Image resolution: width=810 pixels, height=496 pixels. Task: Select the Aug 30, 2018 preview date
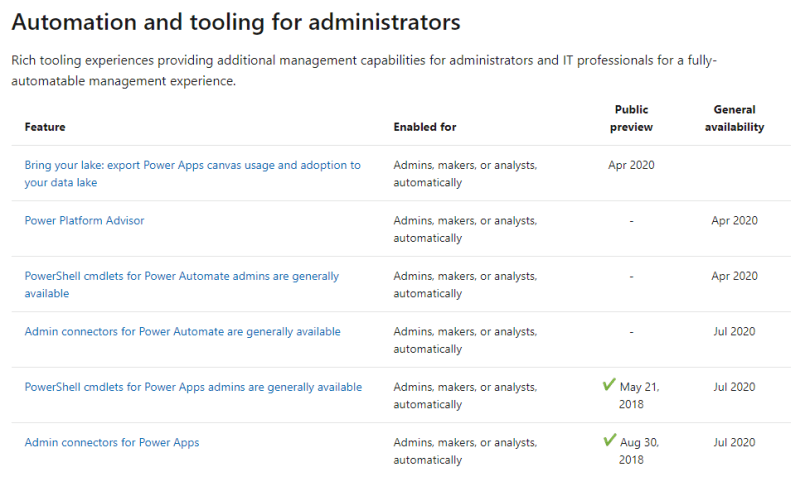[x=639, y=451]
